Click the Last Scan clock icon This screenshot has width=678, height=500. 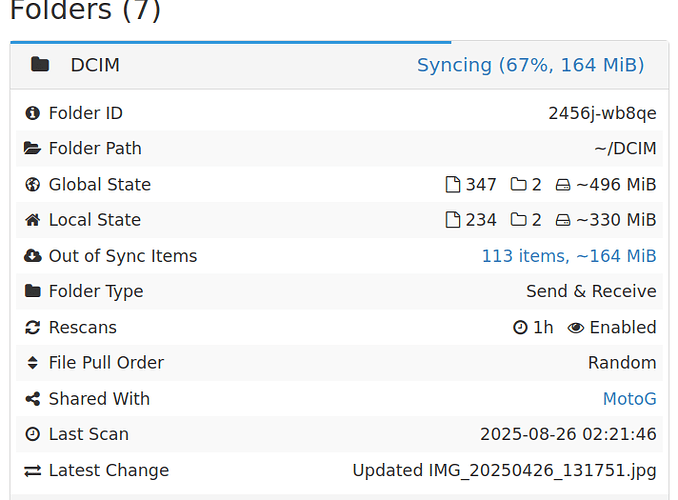click(x=32, y=435)
